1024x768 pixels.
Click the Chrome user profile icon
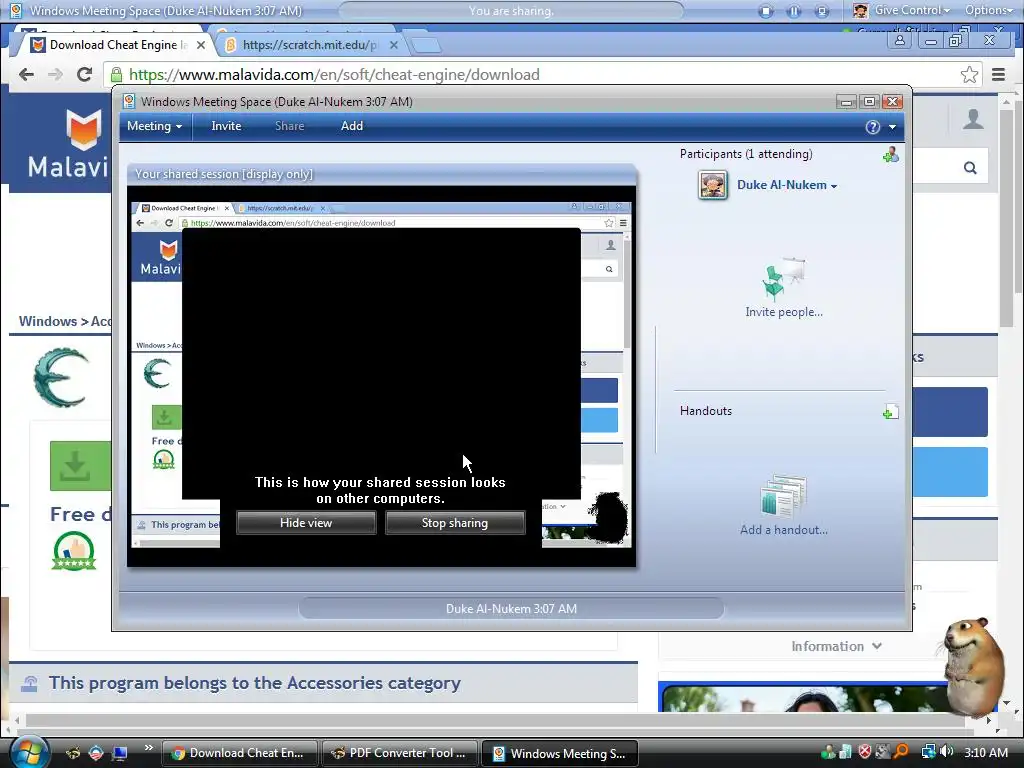(899, 40)
